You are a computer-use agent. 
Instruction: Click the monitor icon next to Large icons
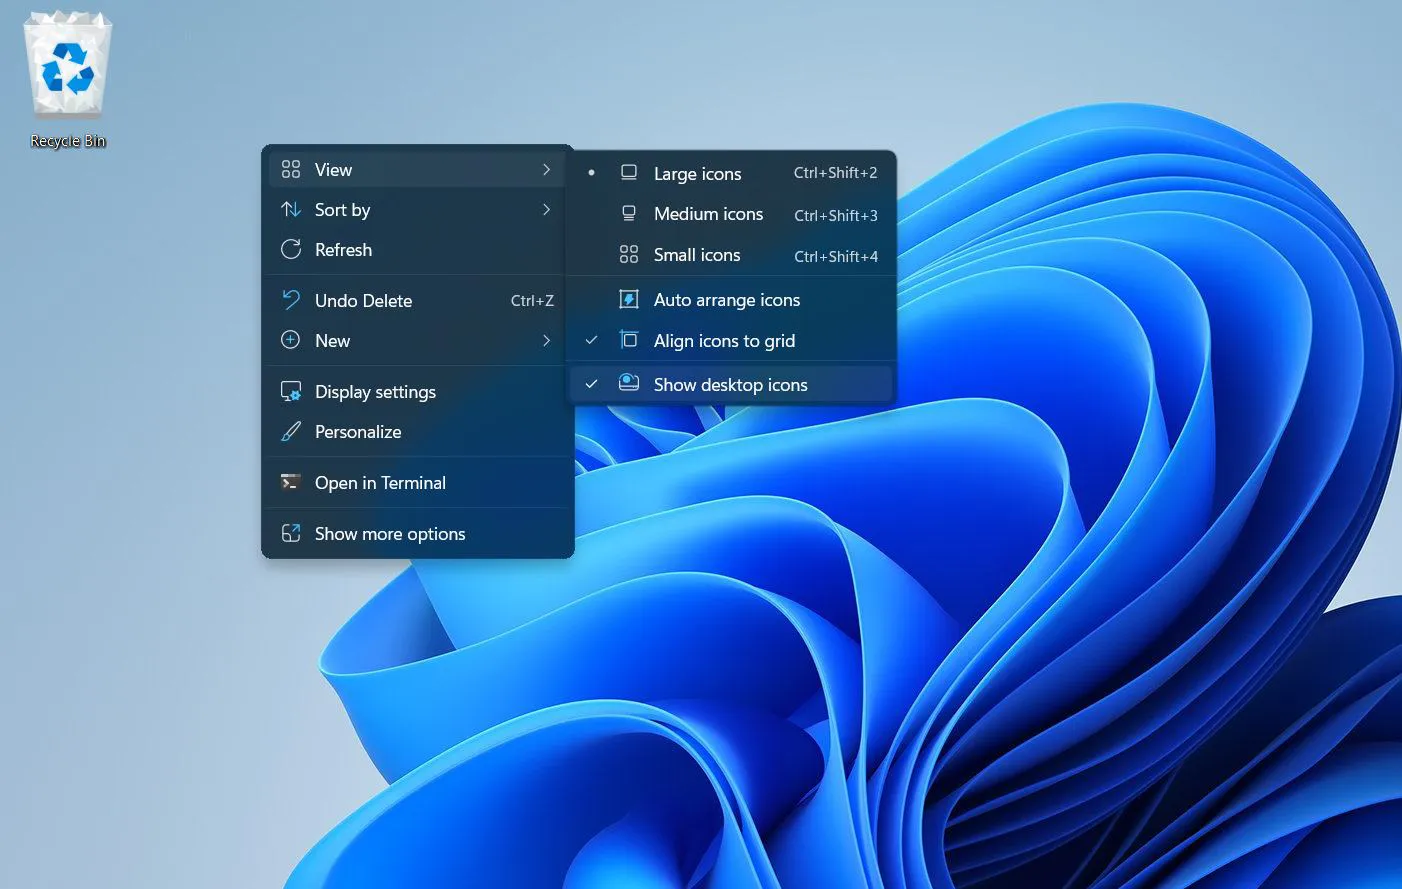628,172
